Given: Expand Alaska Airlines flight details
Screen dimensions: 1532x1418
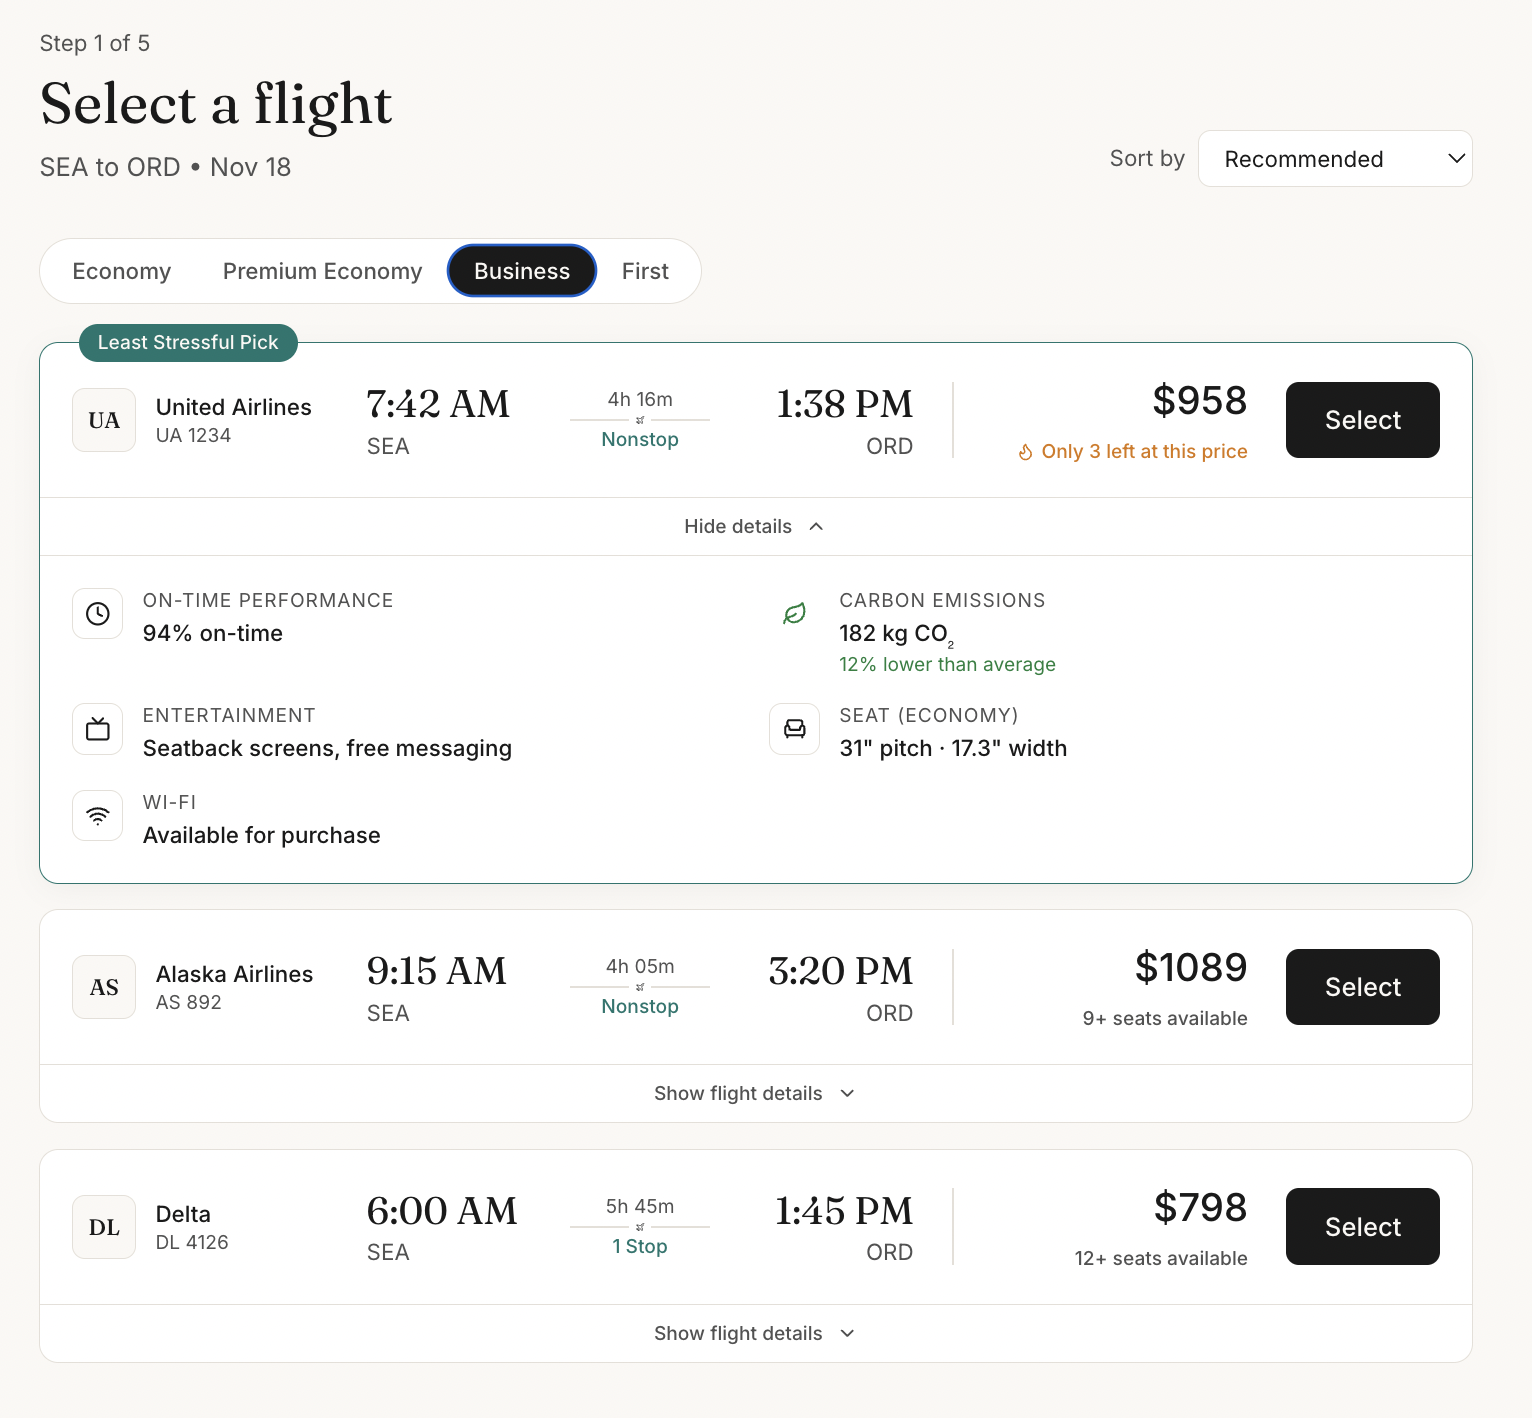Looking at the screenshot, I should click(755, 1093).
